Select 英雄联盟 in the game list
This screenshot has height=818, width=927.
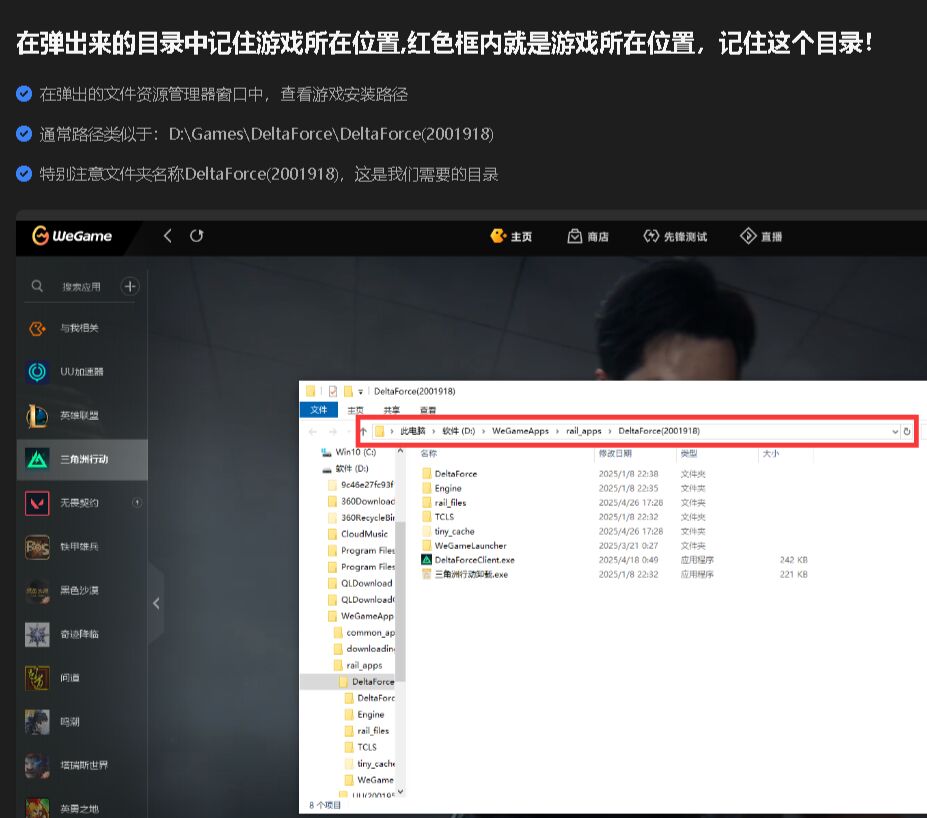pyautogui.click(x=82, y=416)
